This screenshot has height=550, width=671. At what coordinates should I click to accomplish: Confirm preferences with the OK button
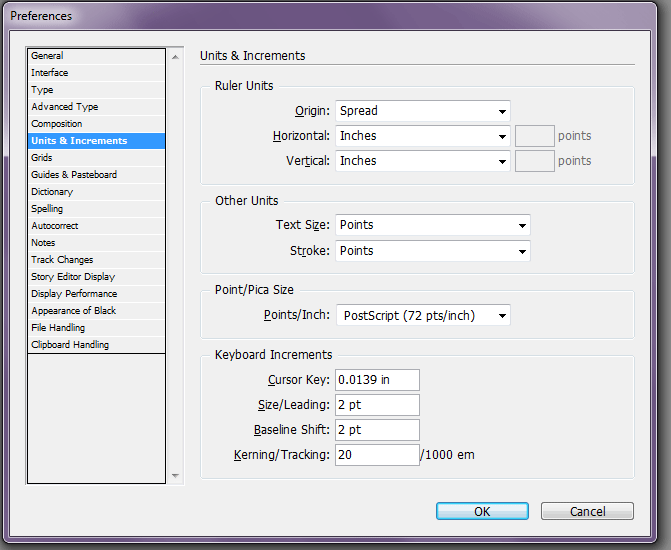coord(482,511)
